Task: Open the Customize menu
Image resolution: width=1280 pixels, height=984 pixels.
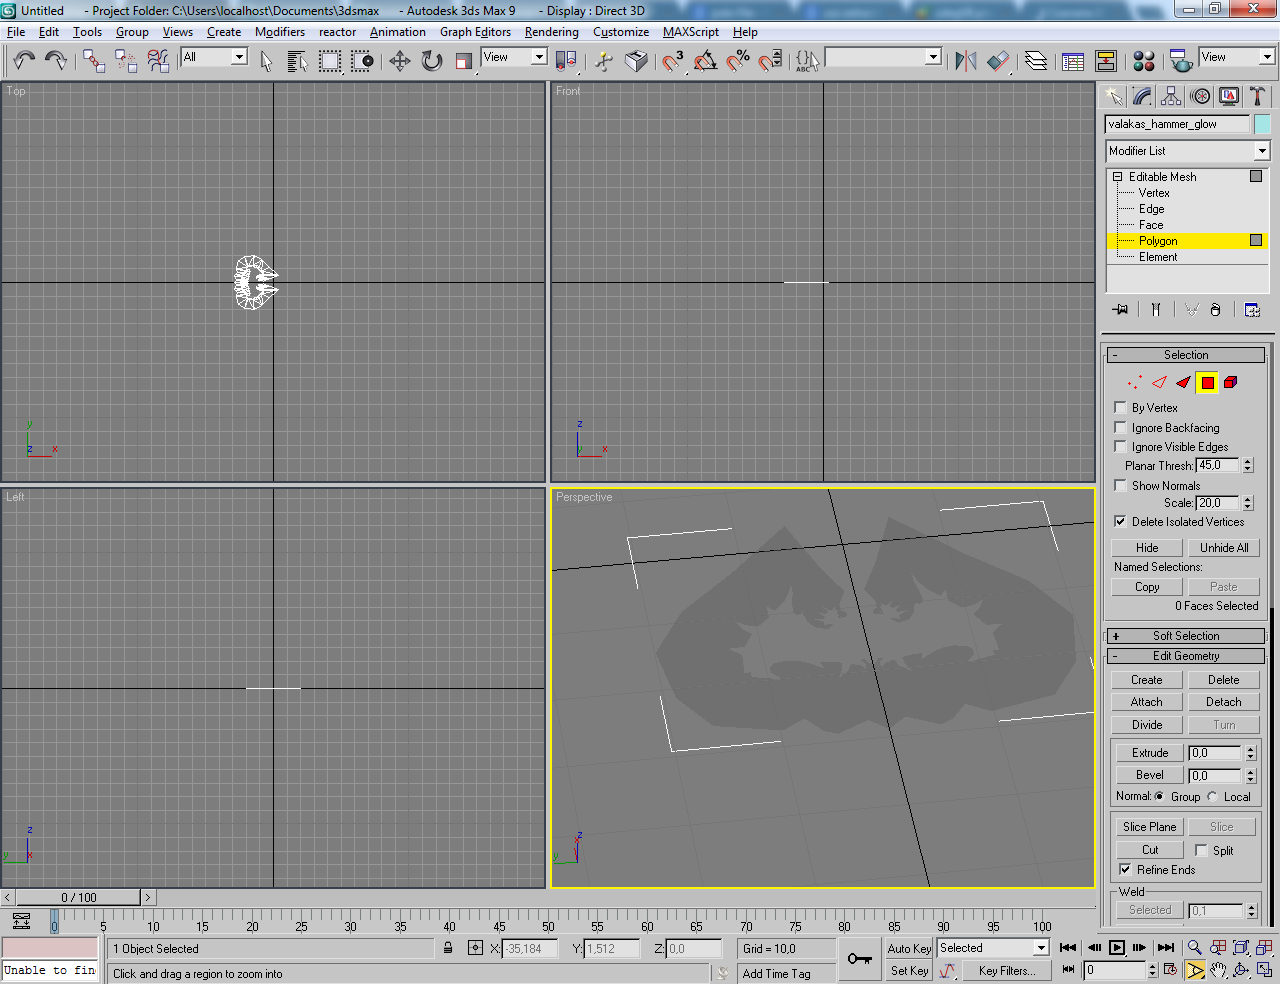Action: coord(621,32)
